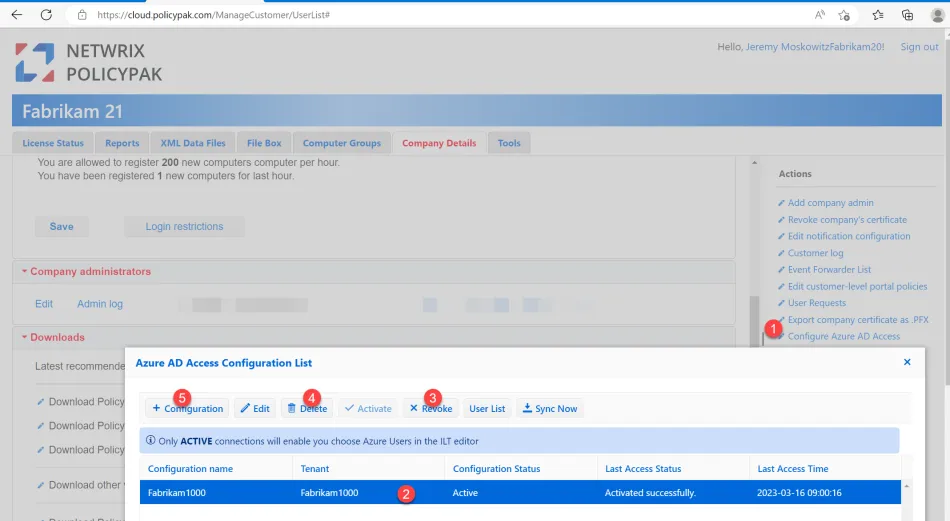950x521 pixels.
Task: Add a new Configuration in the dialog
Action: point(187,408)
